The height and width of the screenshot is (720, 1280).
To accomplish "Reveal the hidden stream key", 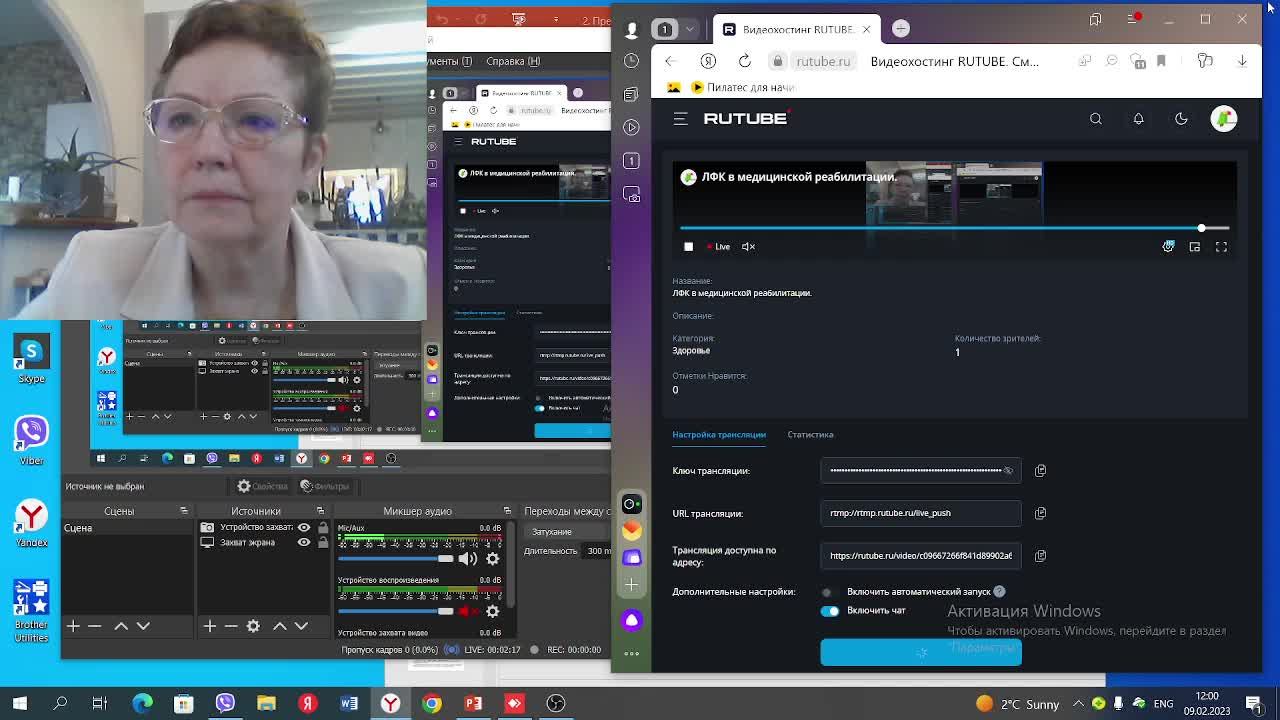I will (1008, 470).
